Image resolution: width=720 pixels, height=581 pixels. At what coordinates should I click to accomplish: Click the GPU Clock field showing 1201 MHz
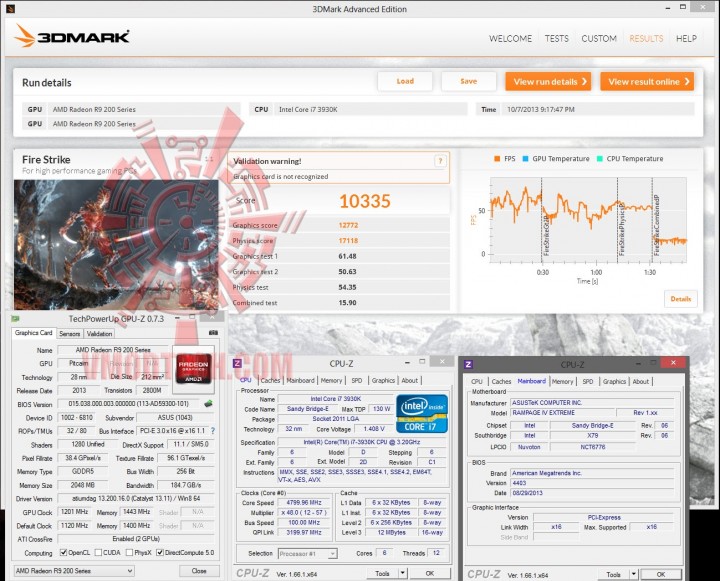pos(74,511)
